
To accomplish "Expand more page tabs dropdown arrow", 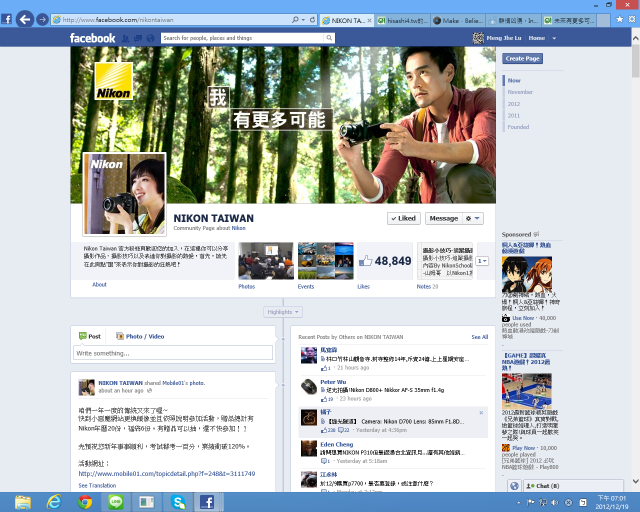I will 482,261.
